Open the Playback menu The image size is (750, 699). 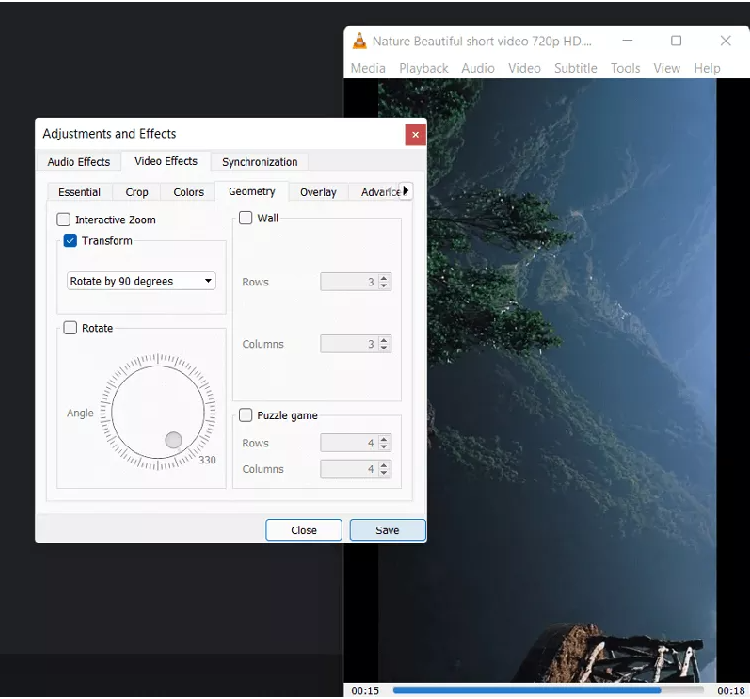[424, 68]
